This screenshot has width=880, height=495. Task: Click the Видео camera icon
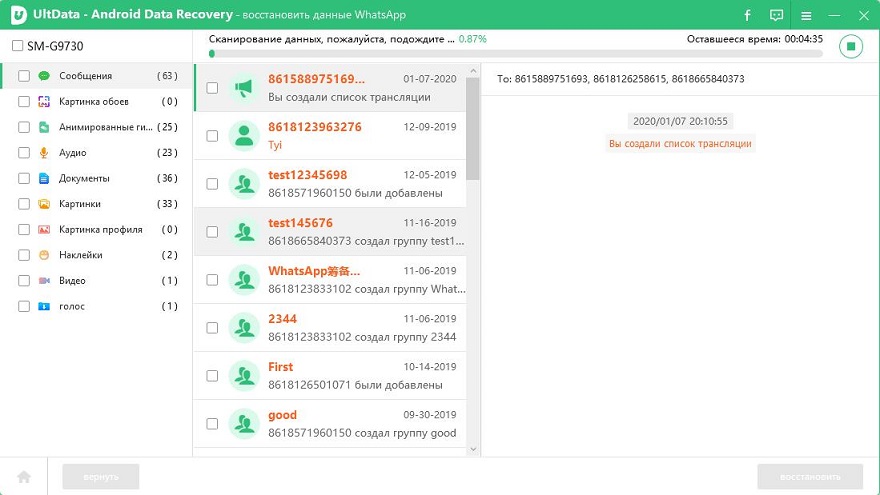[44, 281]
